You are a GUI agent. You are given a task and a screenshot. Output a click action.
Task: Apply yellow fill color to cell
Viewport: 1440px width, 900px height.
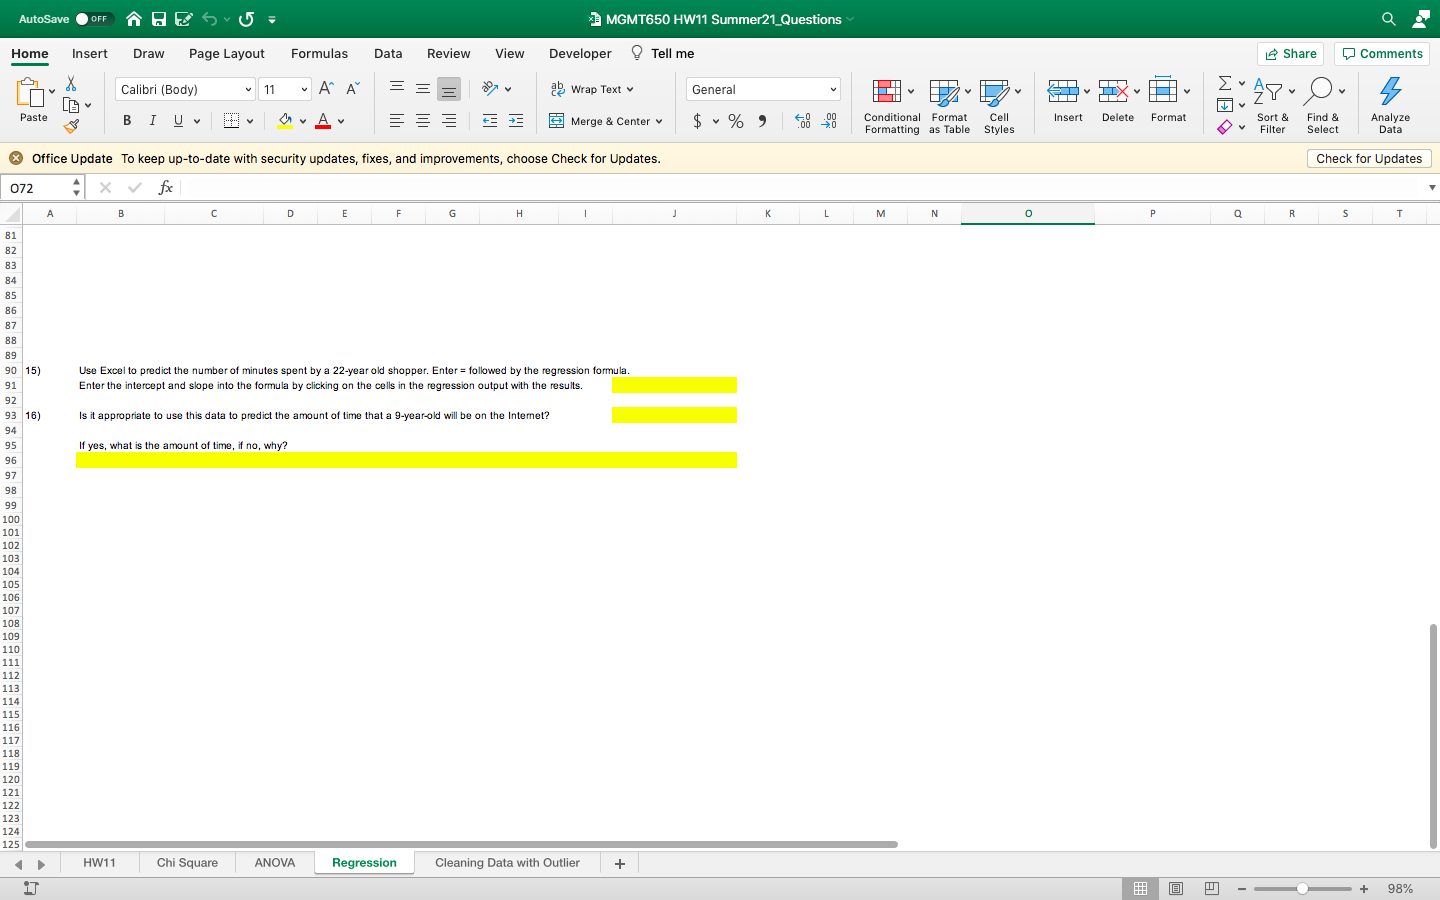286,121
